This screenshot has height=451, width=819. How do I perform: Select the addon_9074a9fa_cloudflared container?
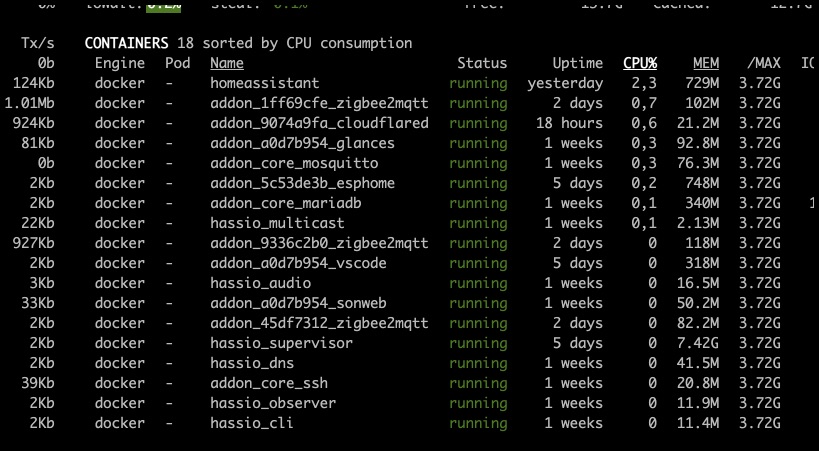click(319, 123)
